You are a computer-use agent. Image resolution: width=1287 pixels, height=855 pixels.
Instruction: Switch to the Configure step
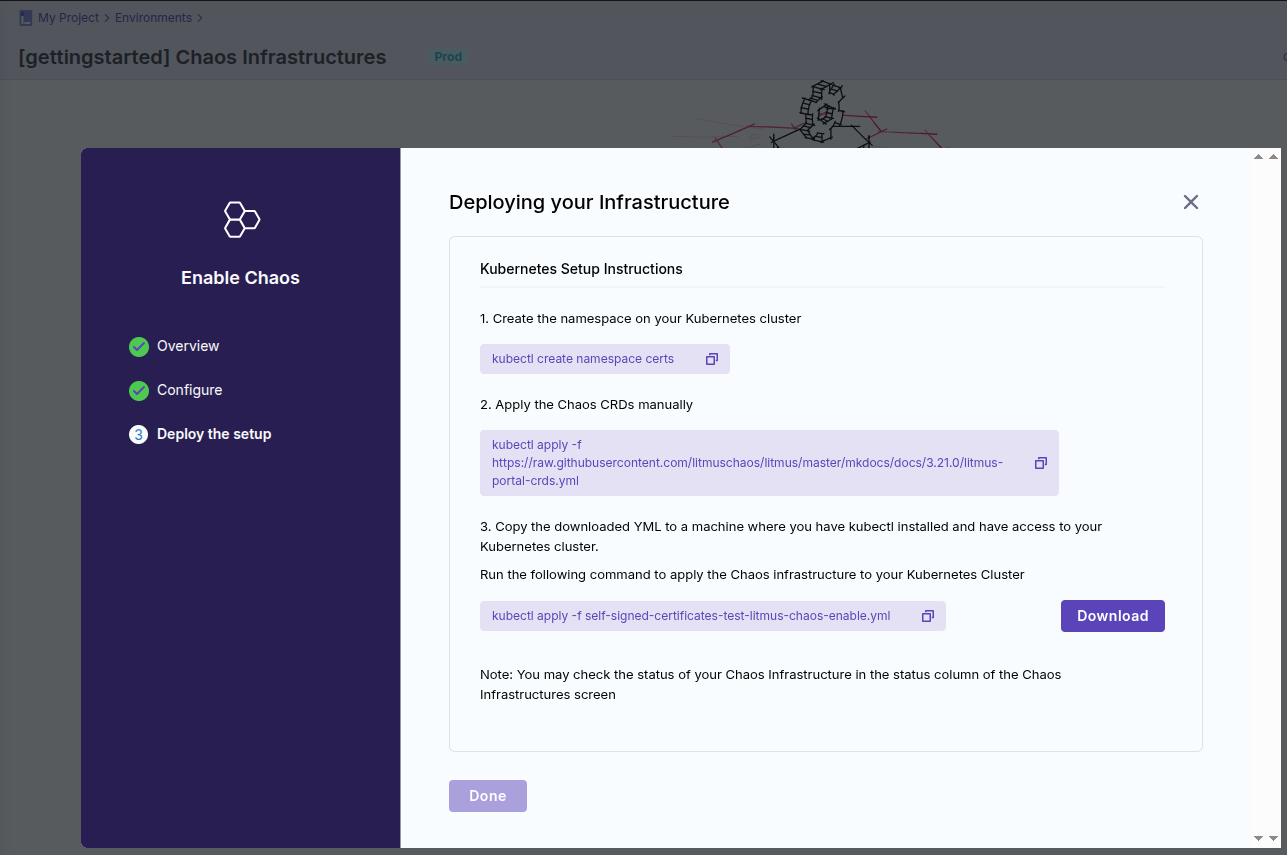[x=189, y=390]
